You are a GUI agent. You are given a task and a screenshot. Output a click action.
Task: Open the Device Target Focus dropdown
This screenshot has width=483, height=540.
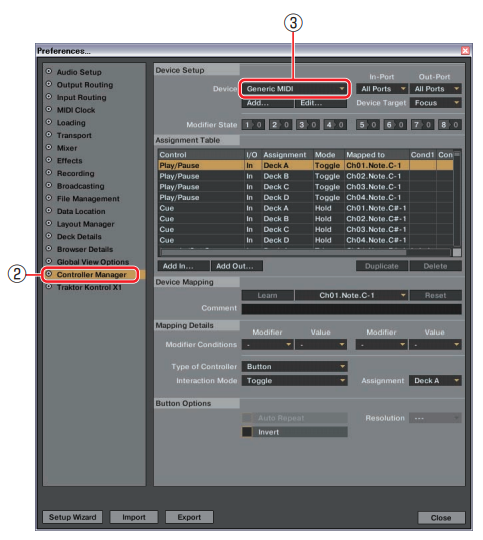(x=435, y=103)
